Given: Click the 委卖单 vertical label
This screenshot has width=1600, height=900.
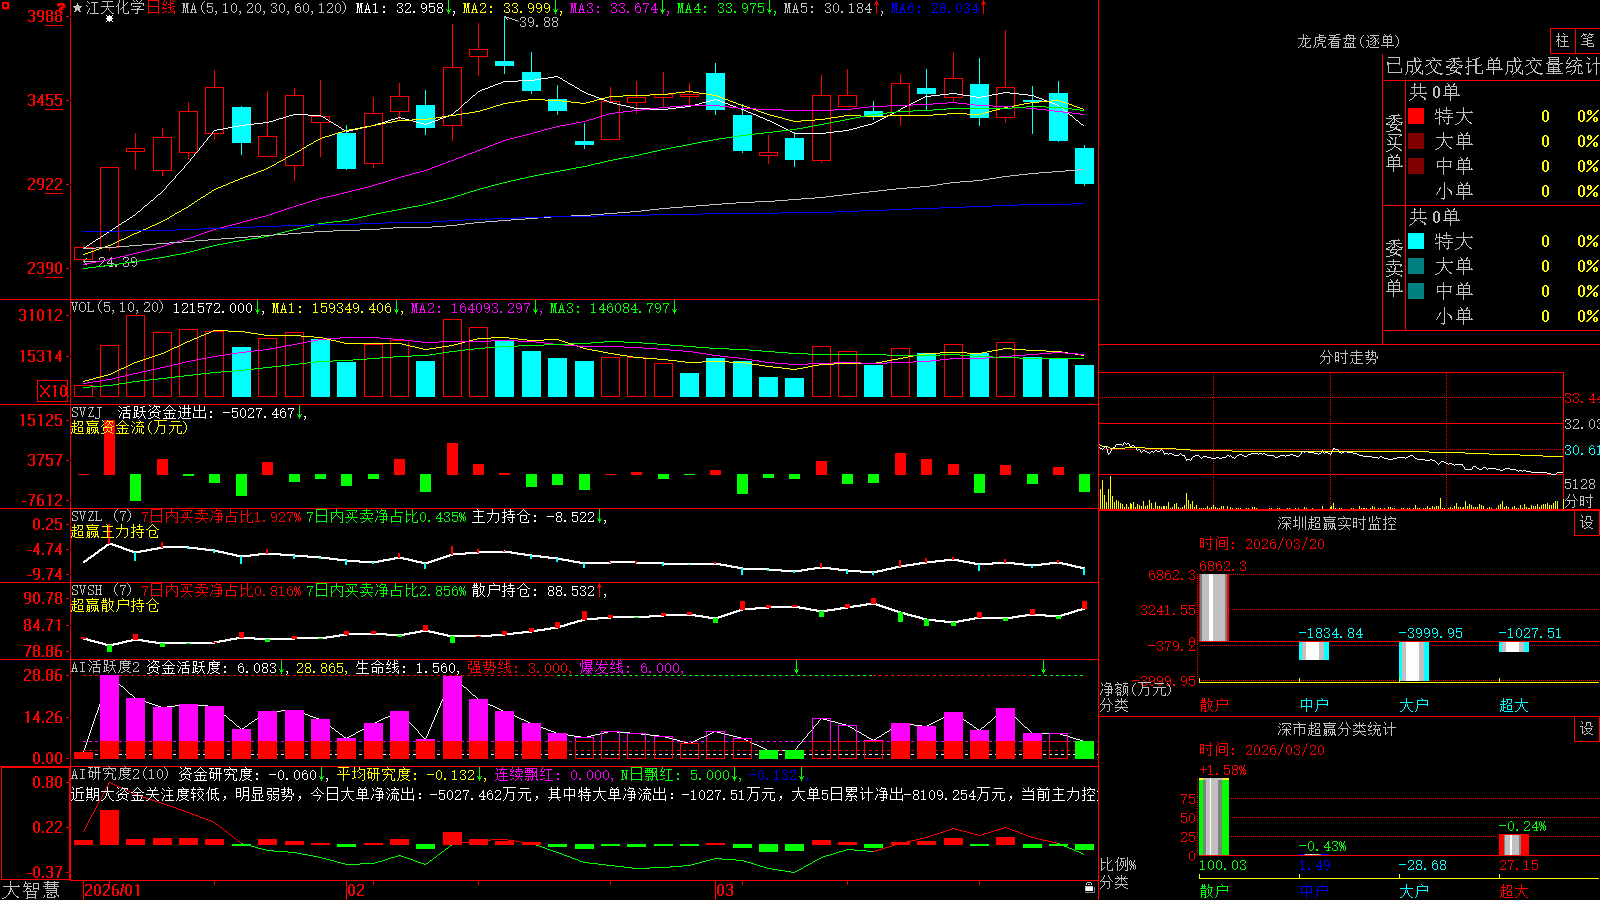Looking at the screenshot, I should [1394, 267].
